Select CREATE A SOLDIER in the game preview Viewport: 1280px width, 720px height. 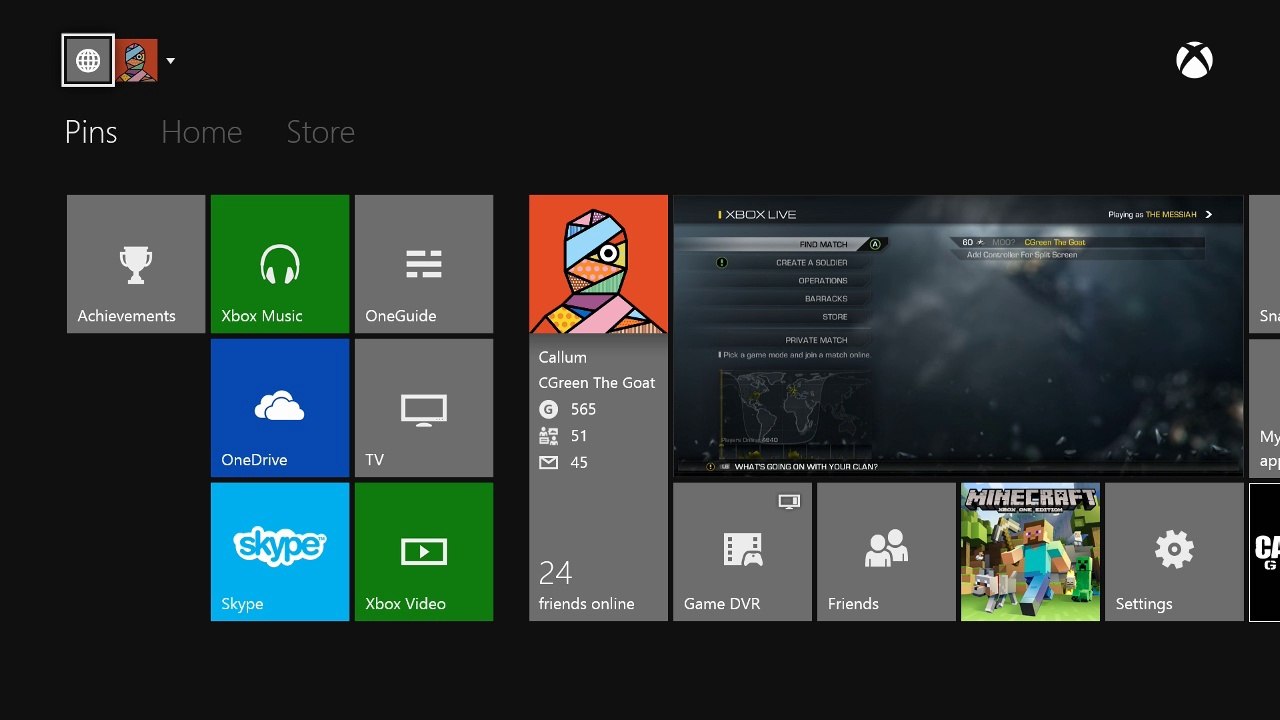click(812, 263)
